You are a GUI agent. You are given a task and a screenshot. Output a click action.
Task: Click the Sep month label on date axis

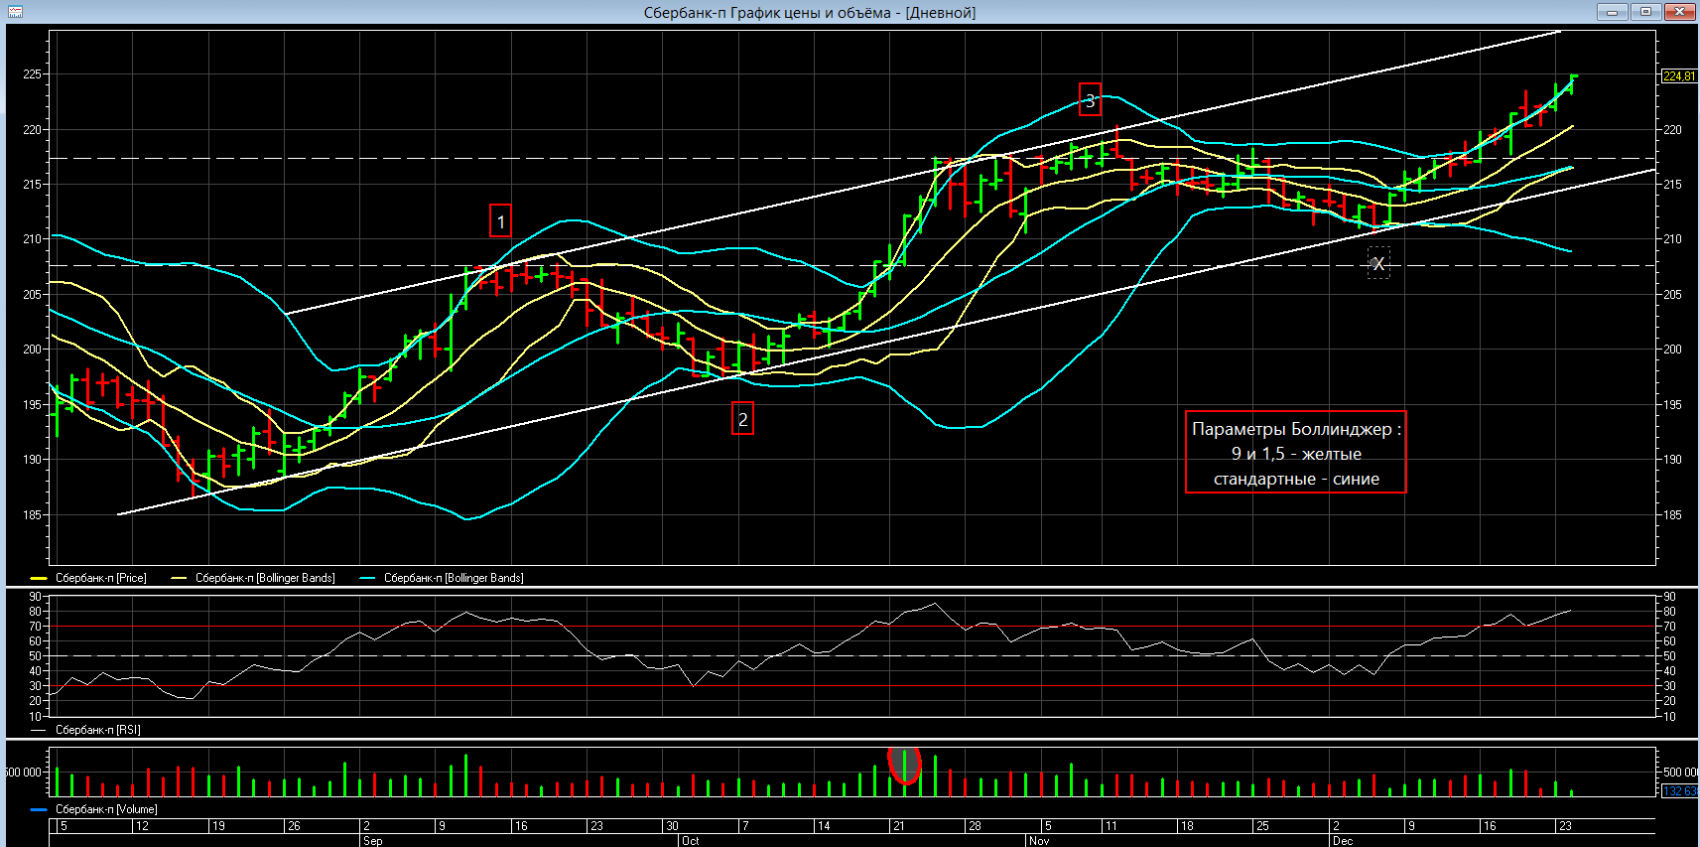click(x=372, y=841)
